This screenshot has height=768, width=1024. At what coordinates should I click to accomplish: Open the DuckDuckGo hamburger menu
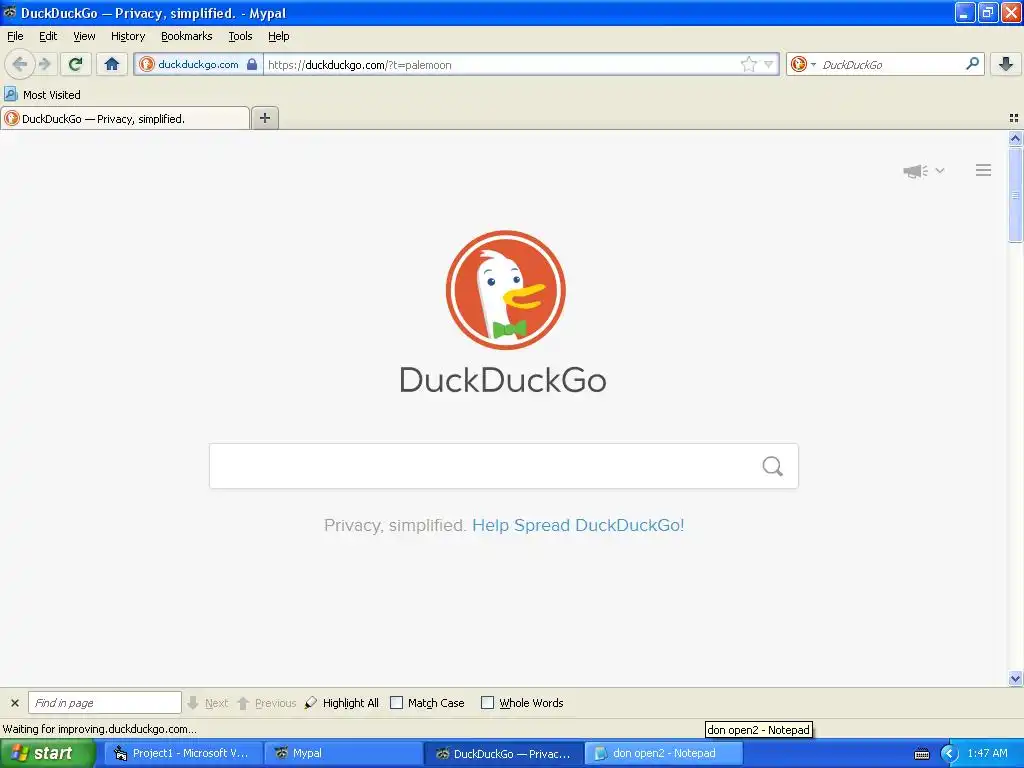tap(984, 170)
